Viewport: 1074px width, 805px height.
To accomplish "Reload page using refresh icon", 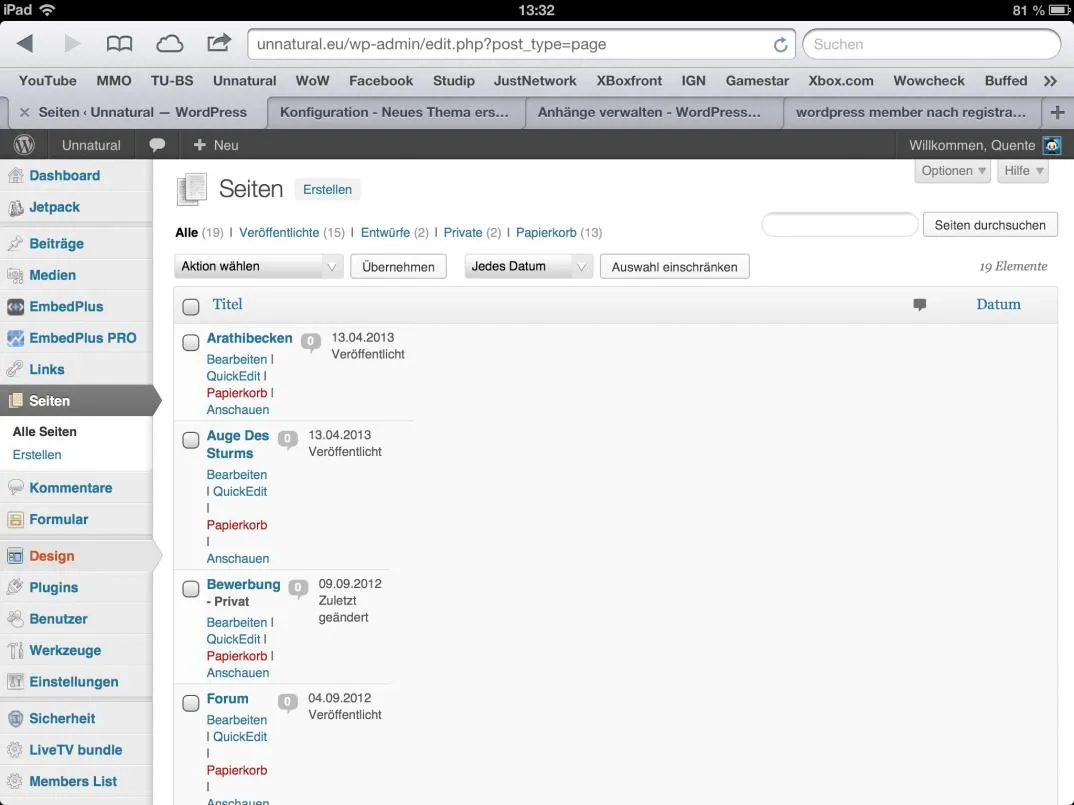I will pyautogui.click(x=780, y=45).
